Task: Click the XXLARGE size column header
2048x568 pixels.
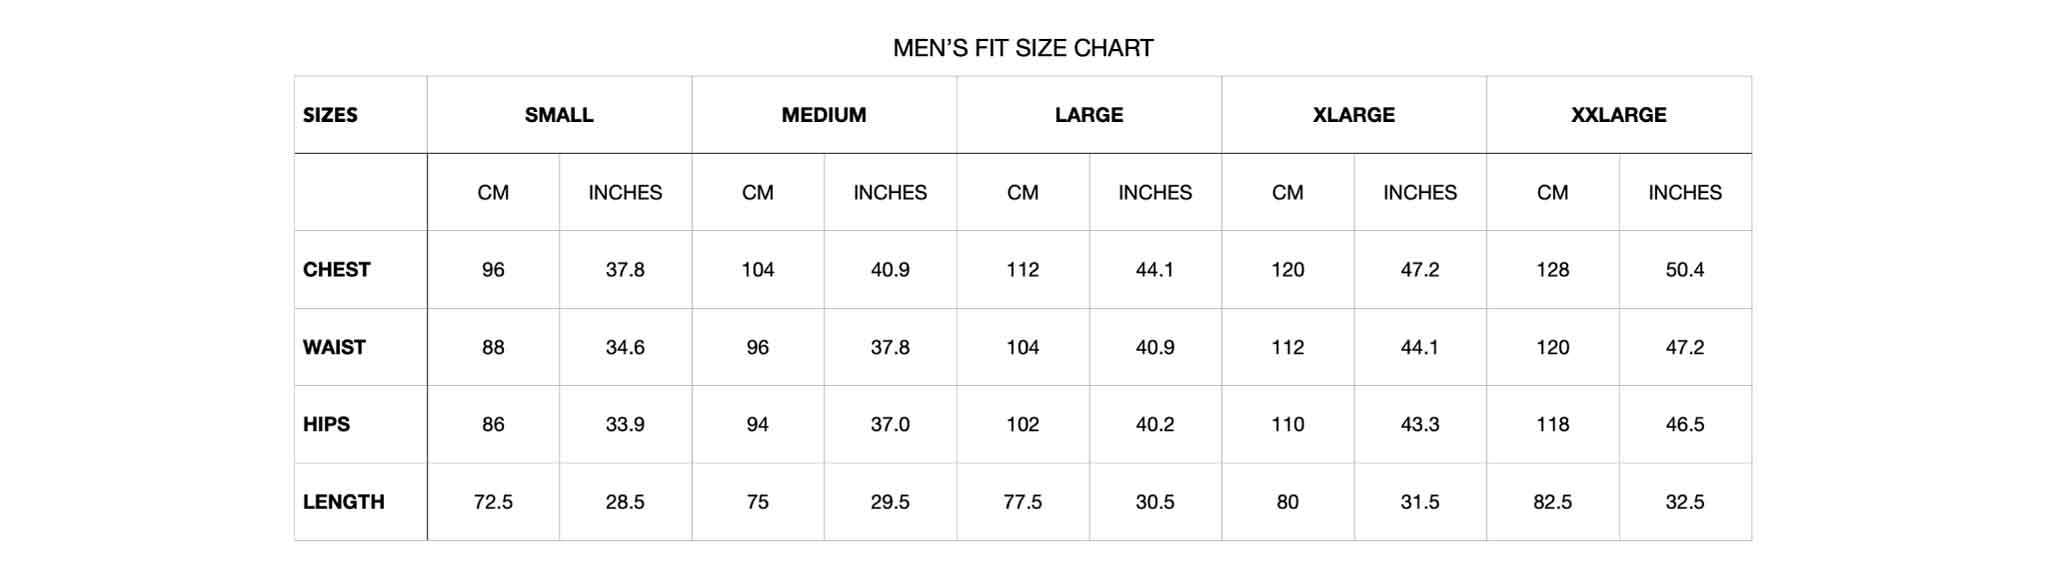Action: click(1618, 115)
